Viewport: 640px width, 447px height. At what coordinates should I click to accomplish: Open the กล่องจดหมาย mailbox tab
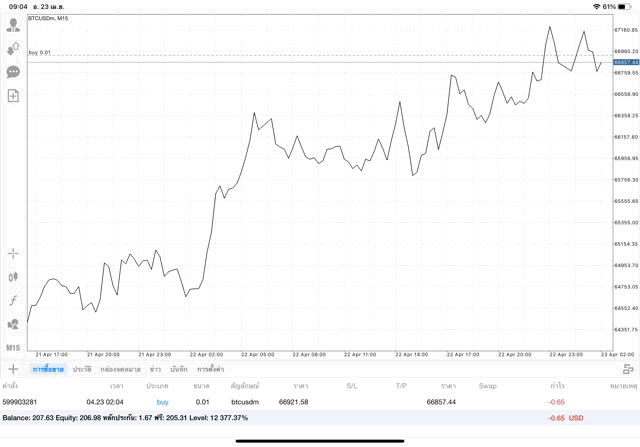(x=120, y=369)
